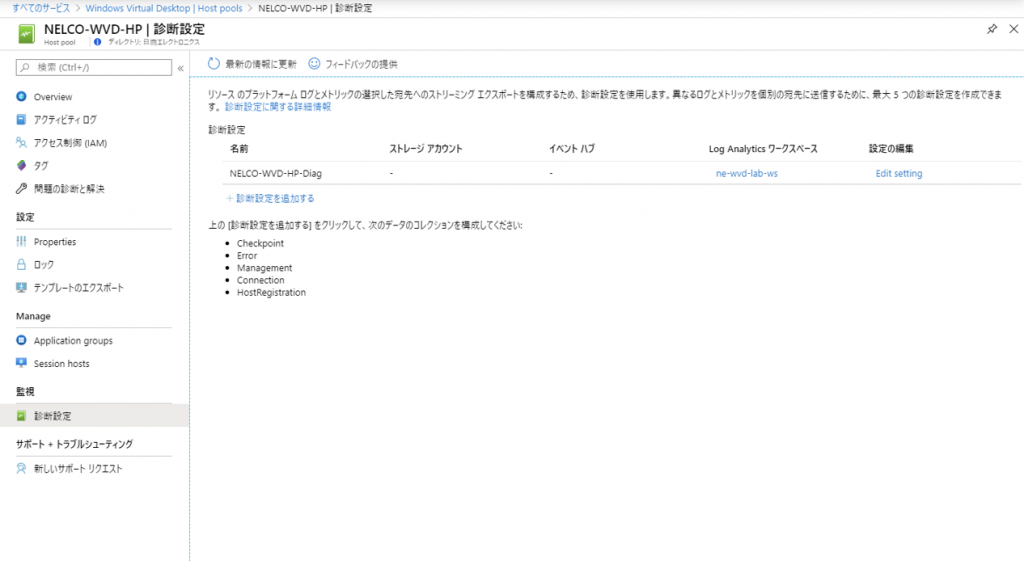The image size is (1024, 561).
Task: Open ne-wvd-lab-ws workspace link
Action: click(746, 173)
